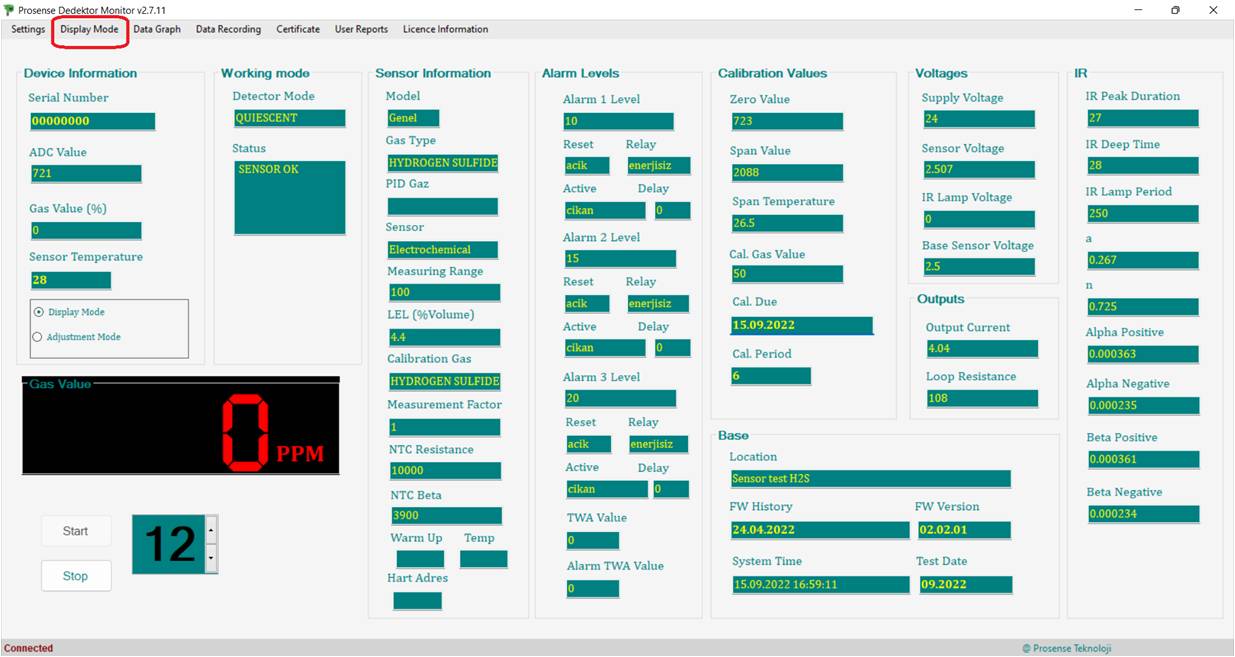
Task: Open the Licence Information menu
Action: tap(445, 29)
